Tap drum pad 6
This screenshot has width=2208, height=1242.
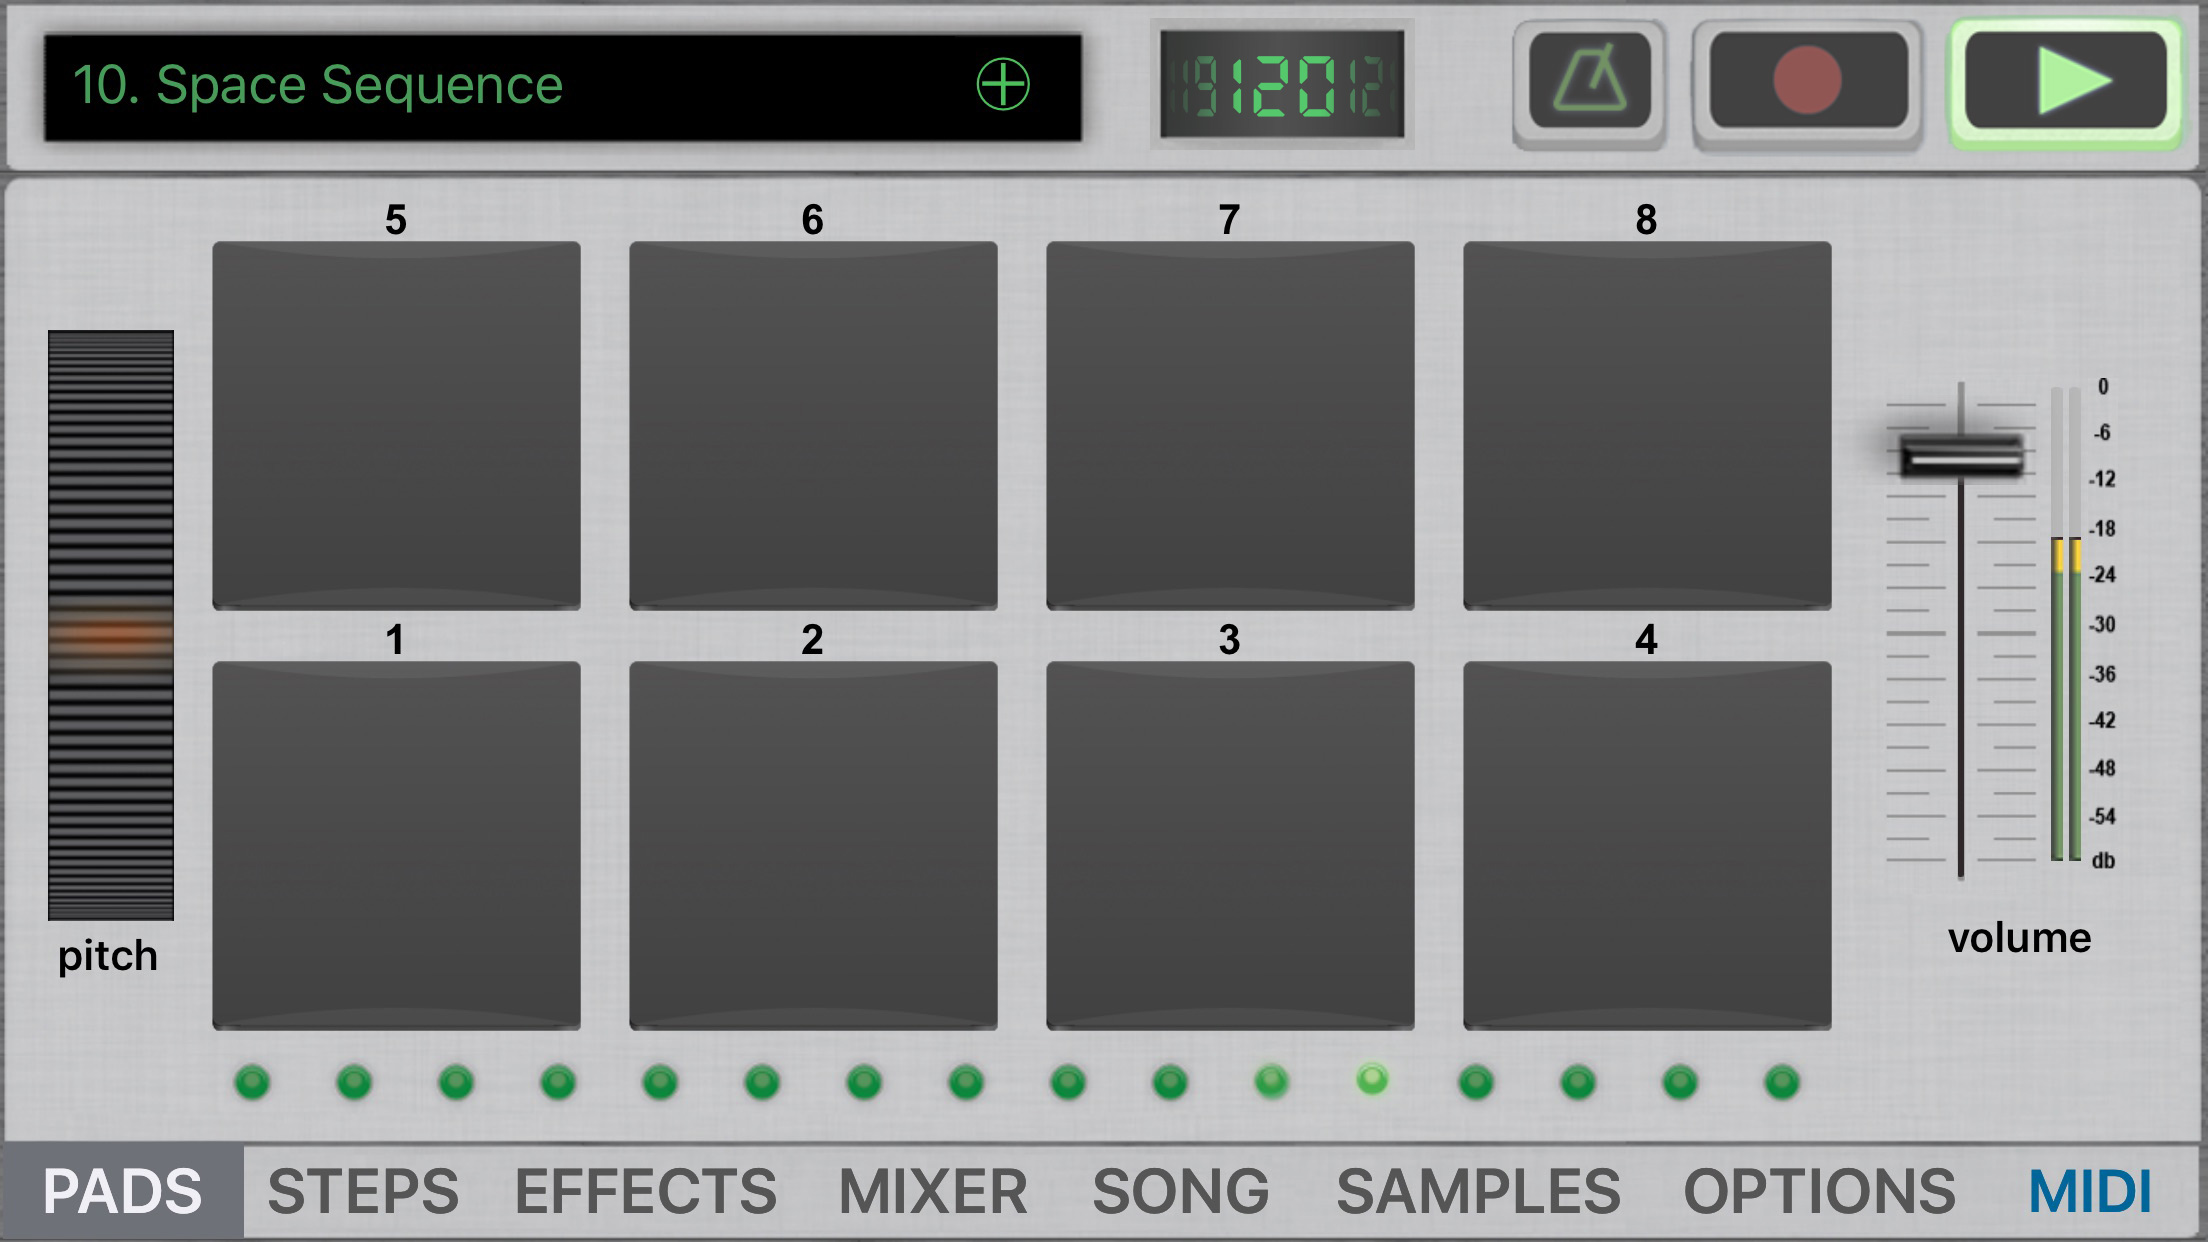pos(813,425)
